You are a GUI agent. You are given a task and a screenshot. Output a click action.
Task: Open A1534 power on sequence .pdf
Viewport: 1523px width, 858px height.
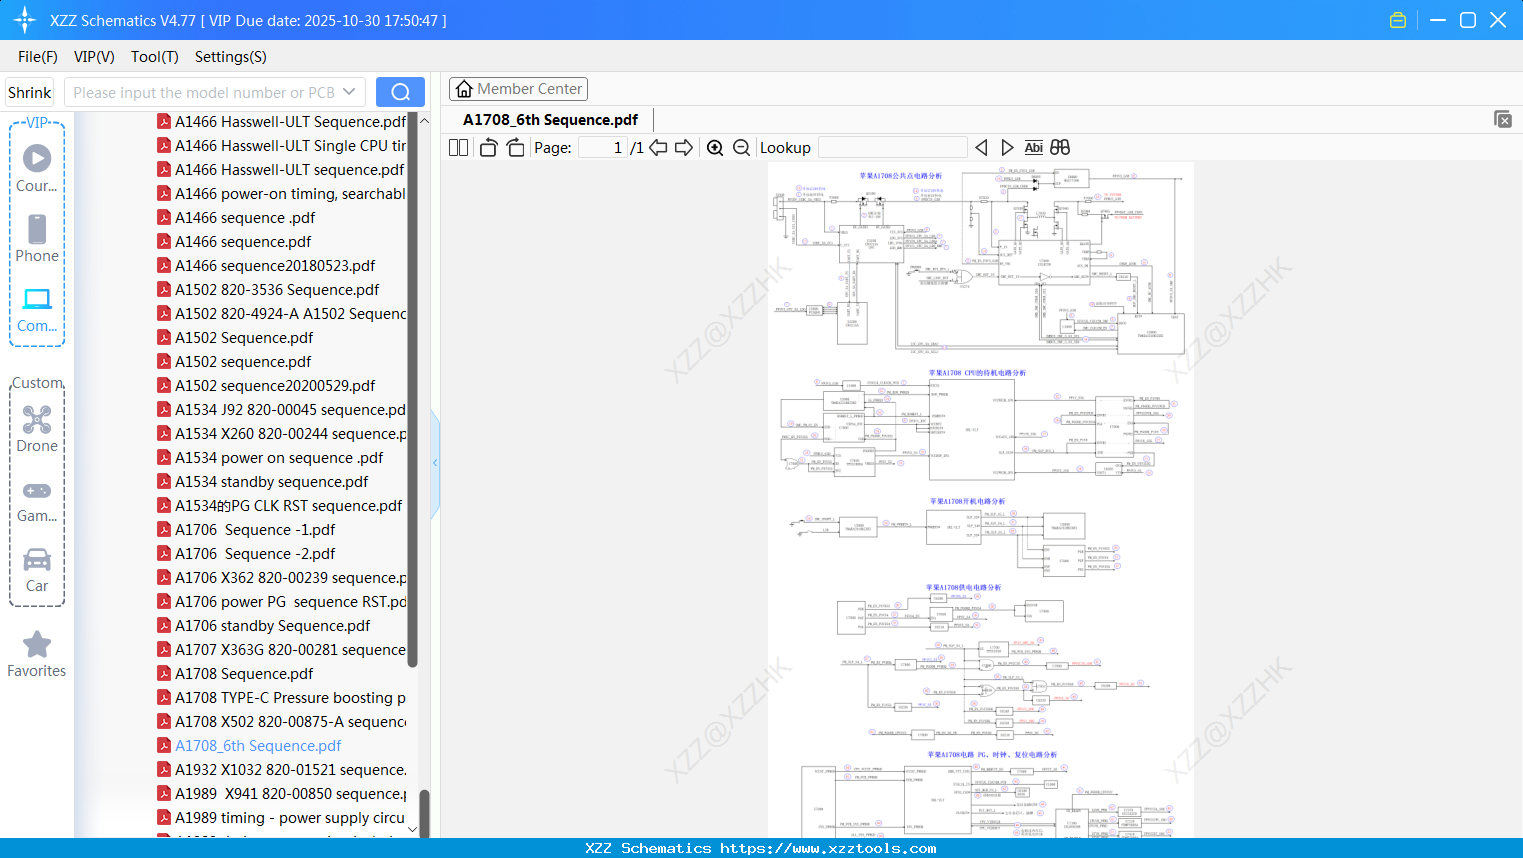coord(270,458)
